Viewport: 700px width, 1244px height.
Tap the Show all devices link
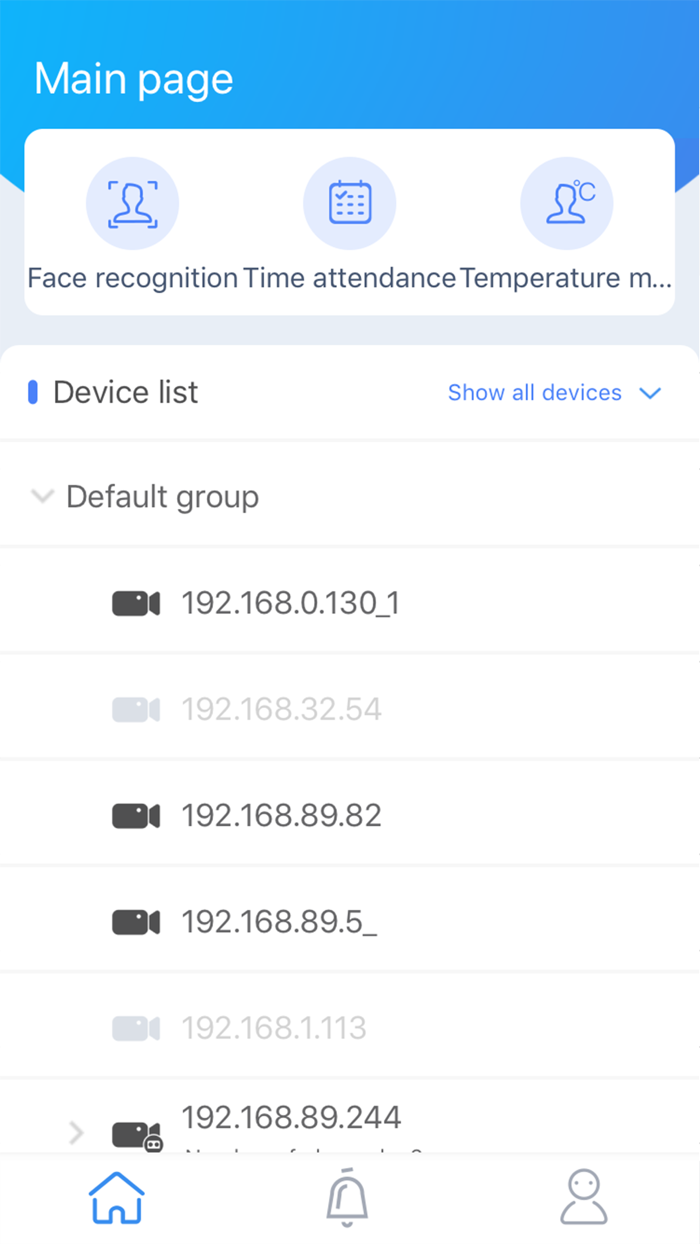(x=534, y=393)
